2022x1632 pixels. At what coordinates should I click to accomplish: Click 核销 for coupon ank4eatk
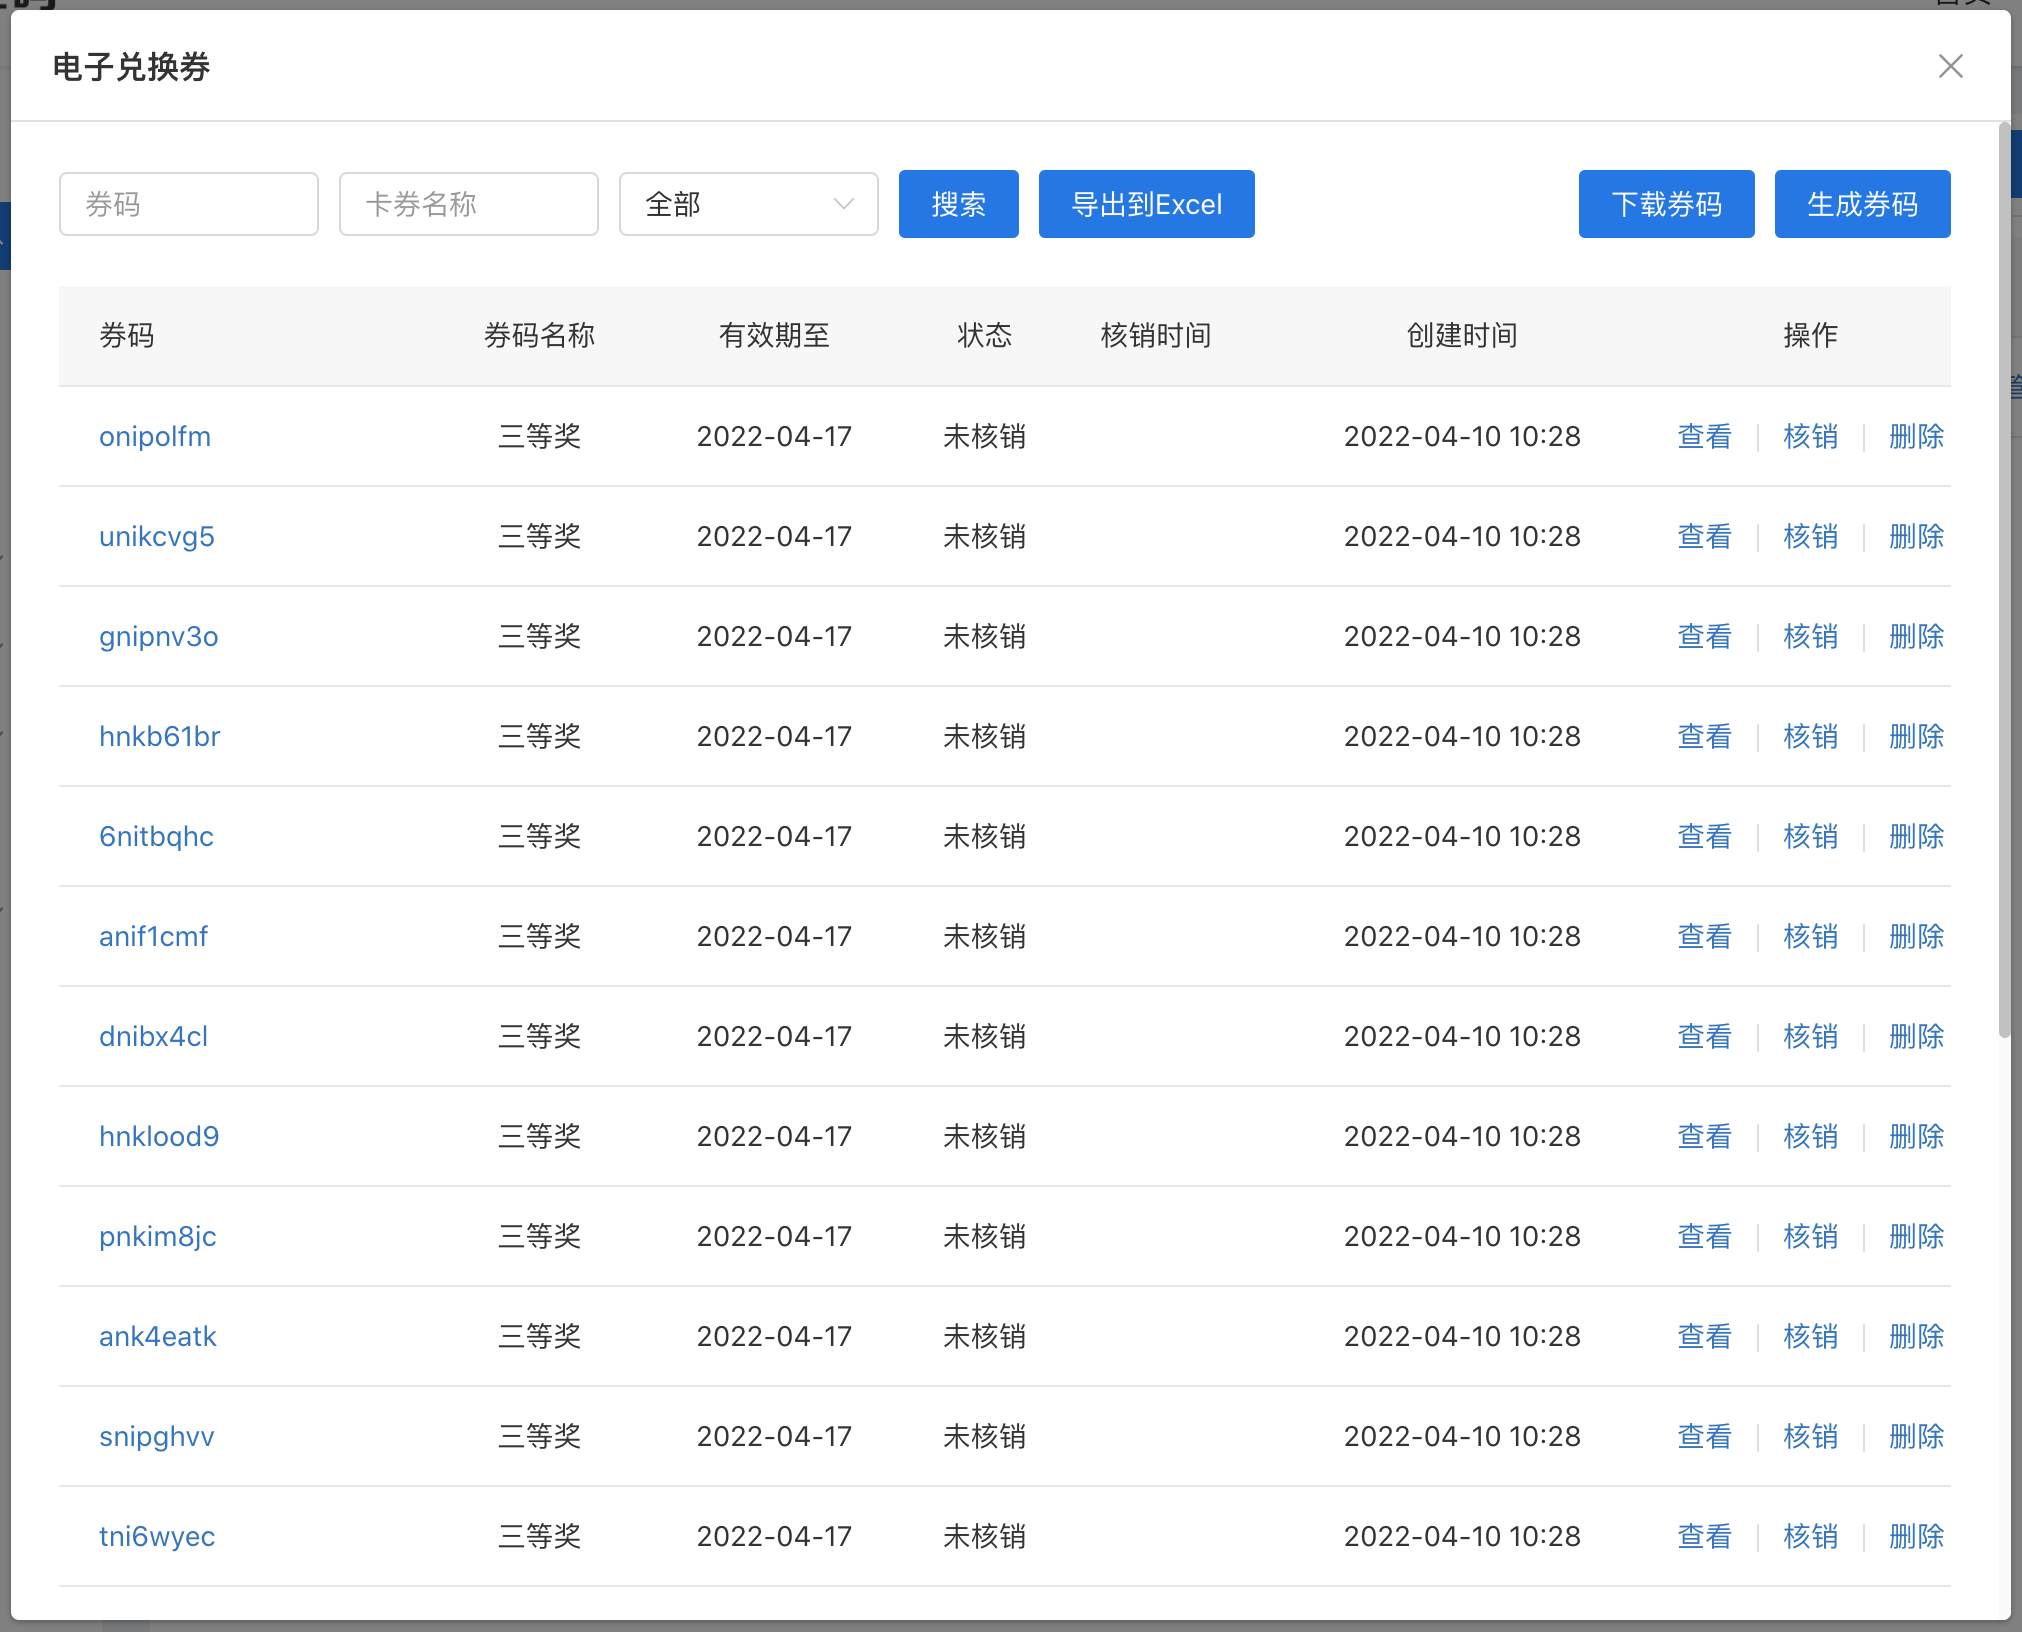click(1810, 1337)
